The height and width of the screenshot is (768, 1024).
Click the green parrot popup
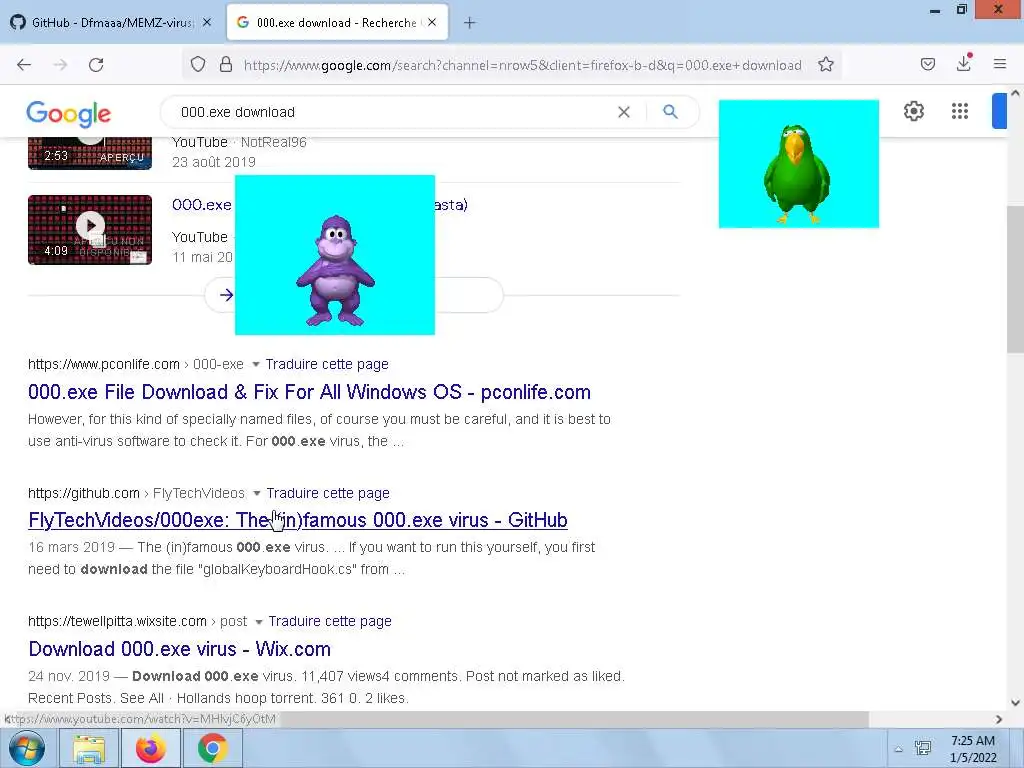pyautogui.click(x=799, y=164)
